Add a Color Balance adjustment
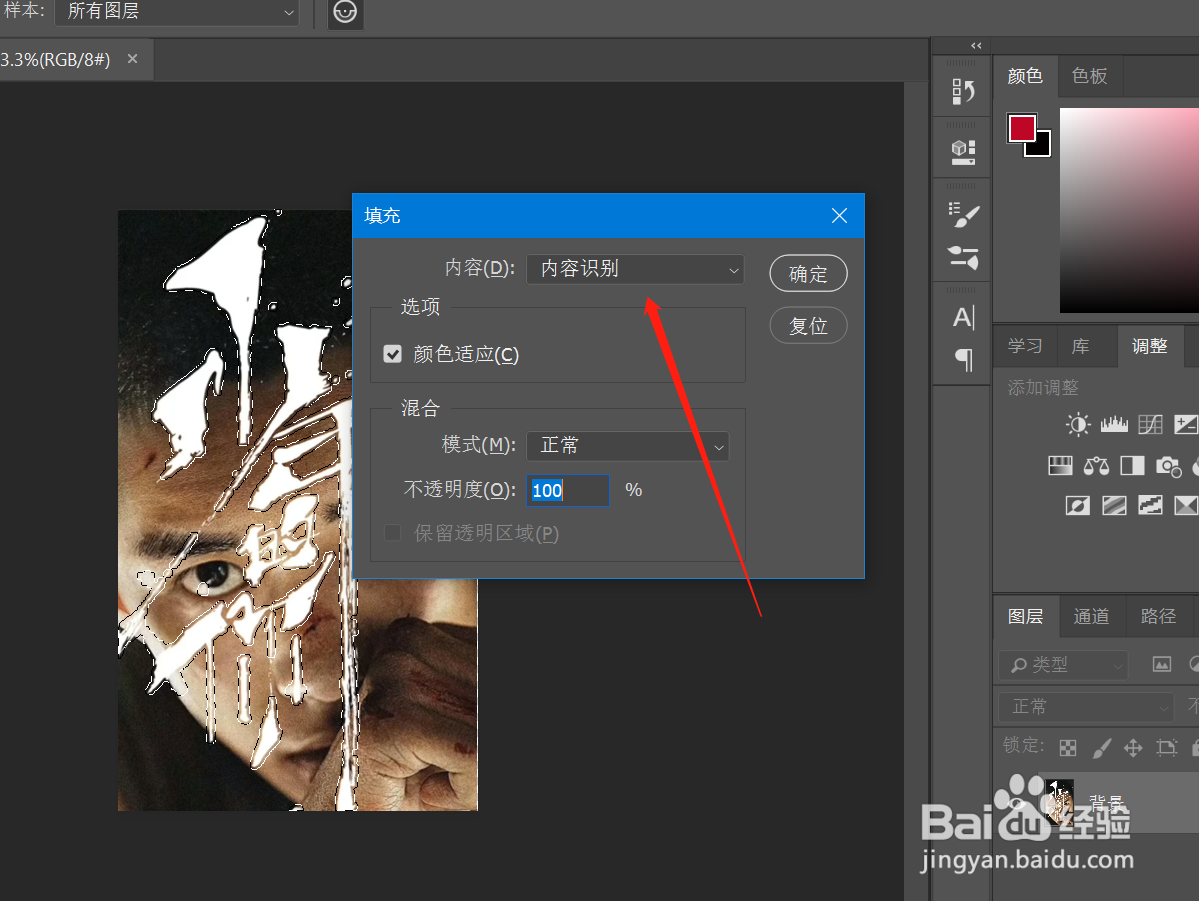Image resolution: width=1199 pixels, height=901 pixels. tap(1096, 465)
